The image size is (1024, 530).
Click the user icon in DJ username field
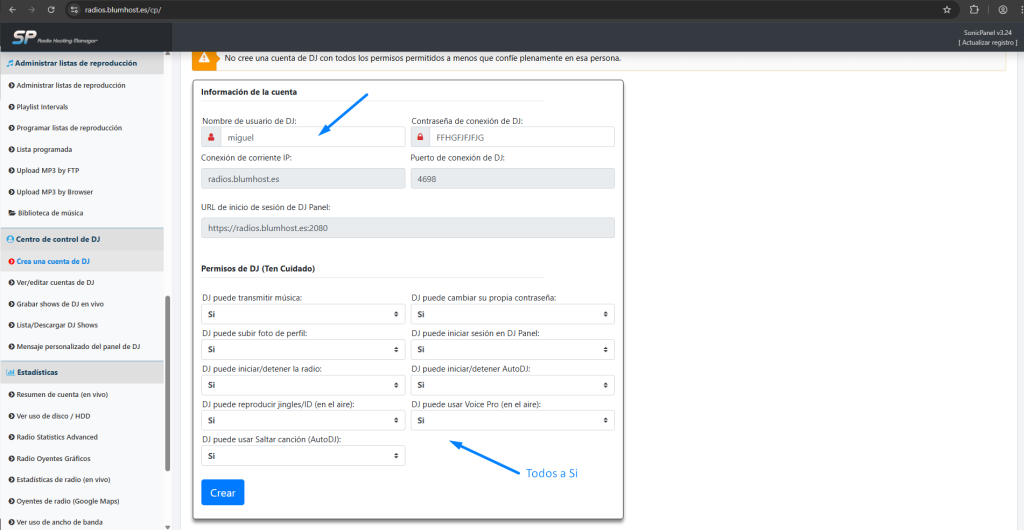pyautogui.click(x=212, y=137)
